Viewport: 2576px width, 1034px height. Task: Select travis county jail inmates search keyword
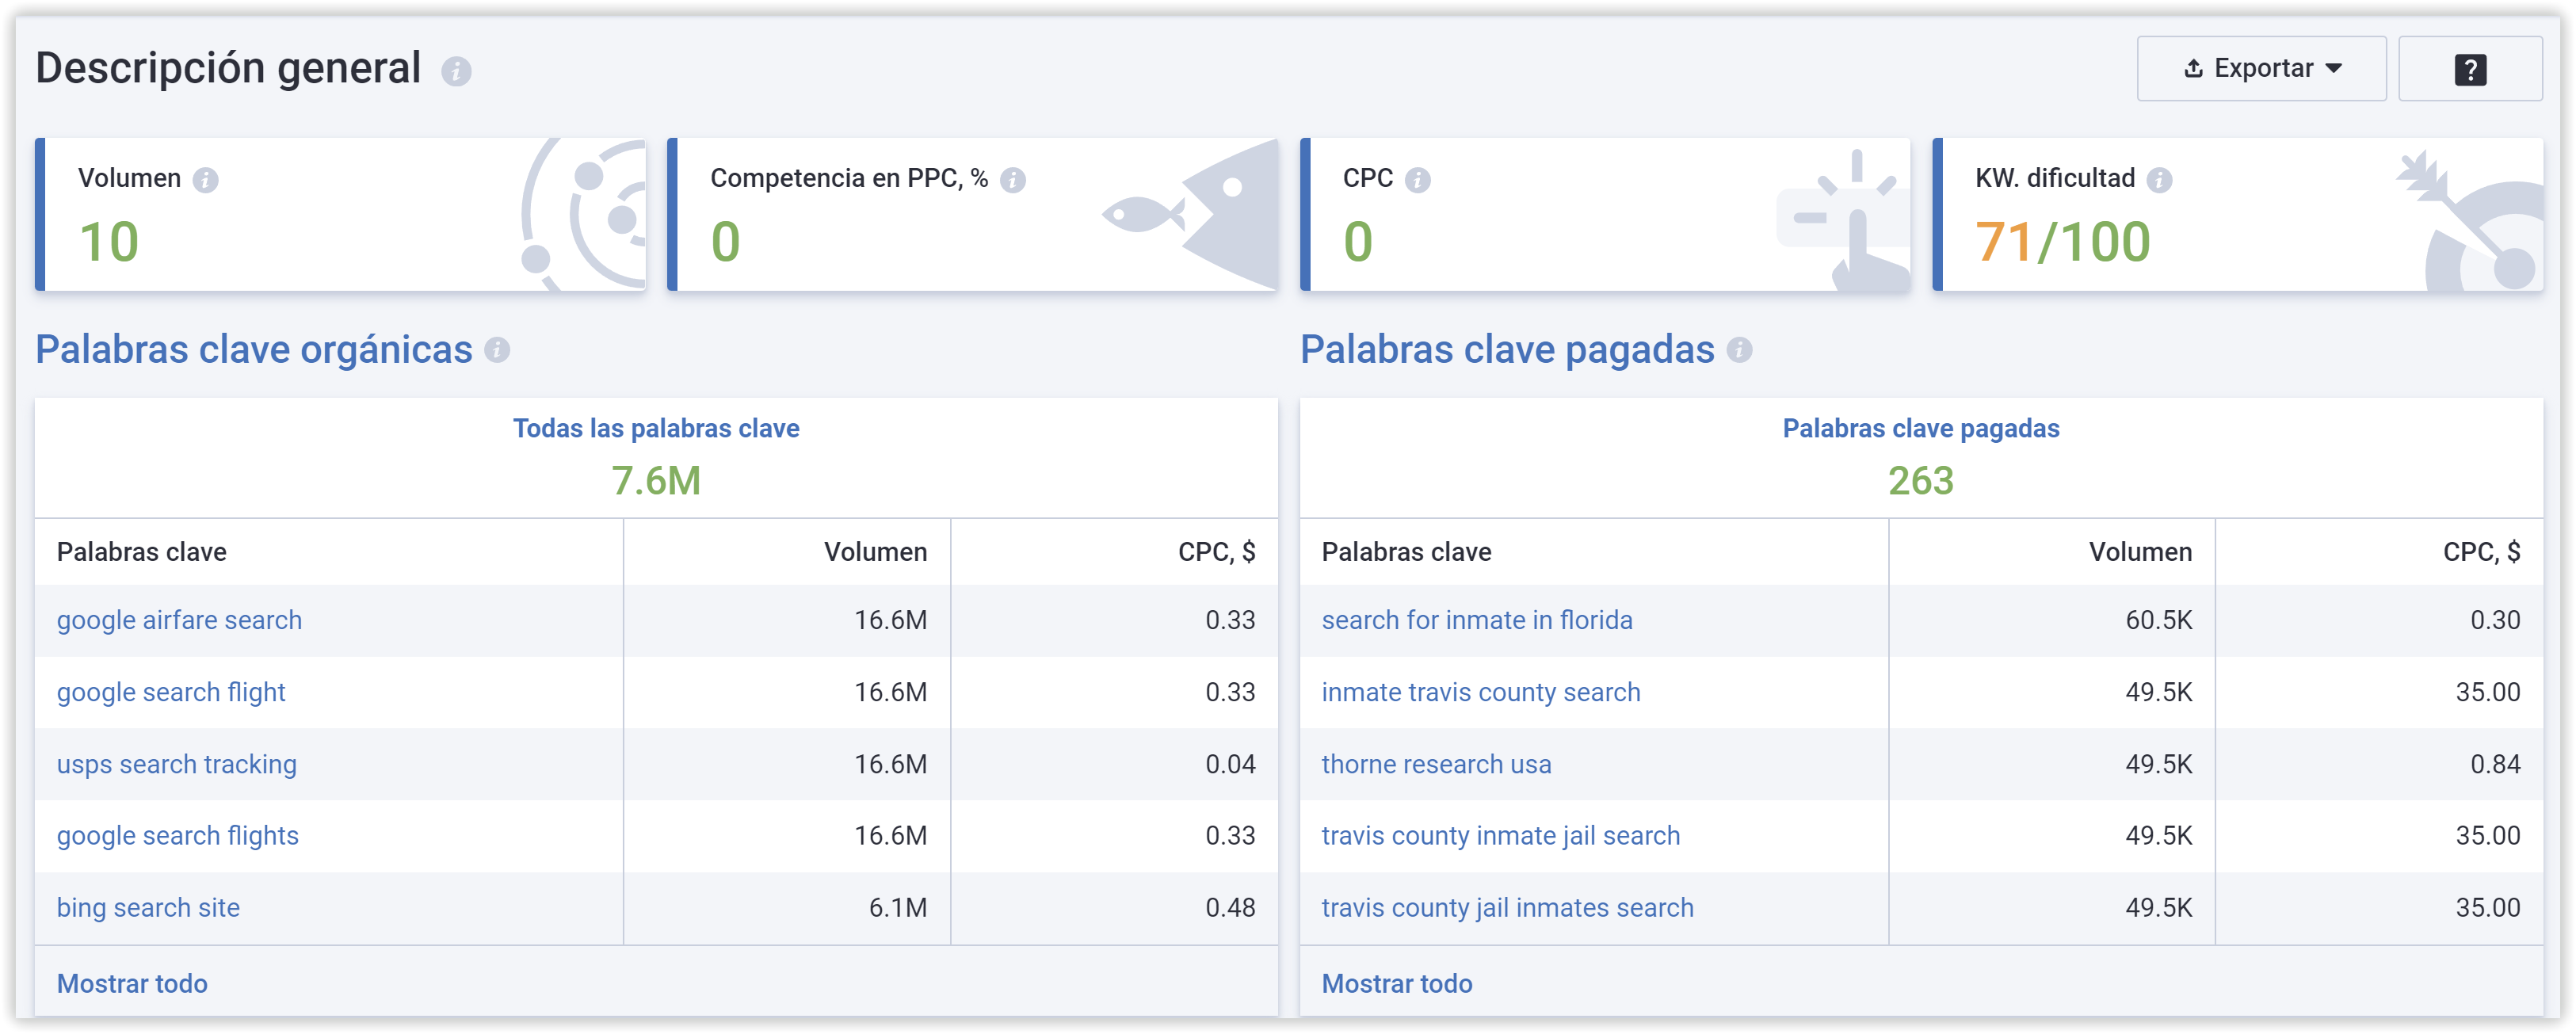[x=1507, y=907]
